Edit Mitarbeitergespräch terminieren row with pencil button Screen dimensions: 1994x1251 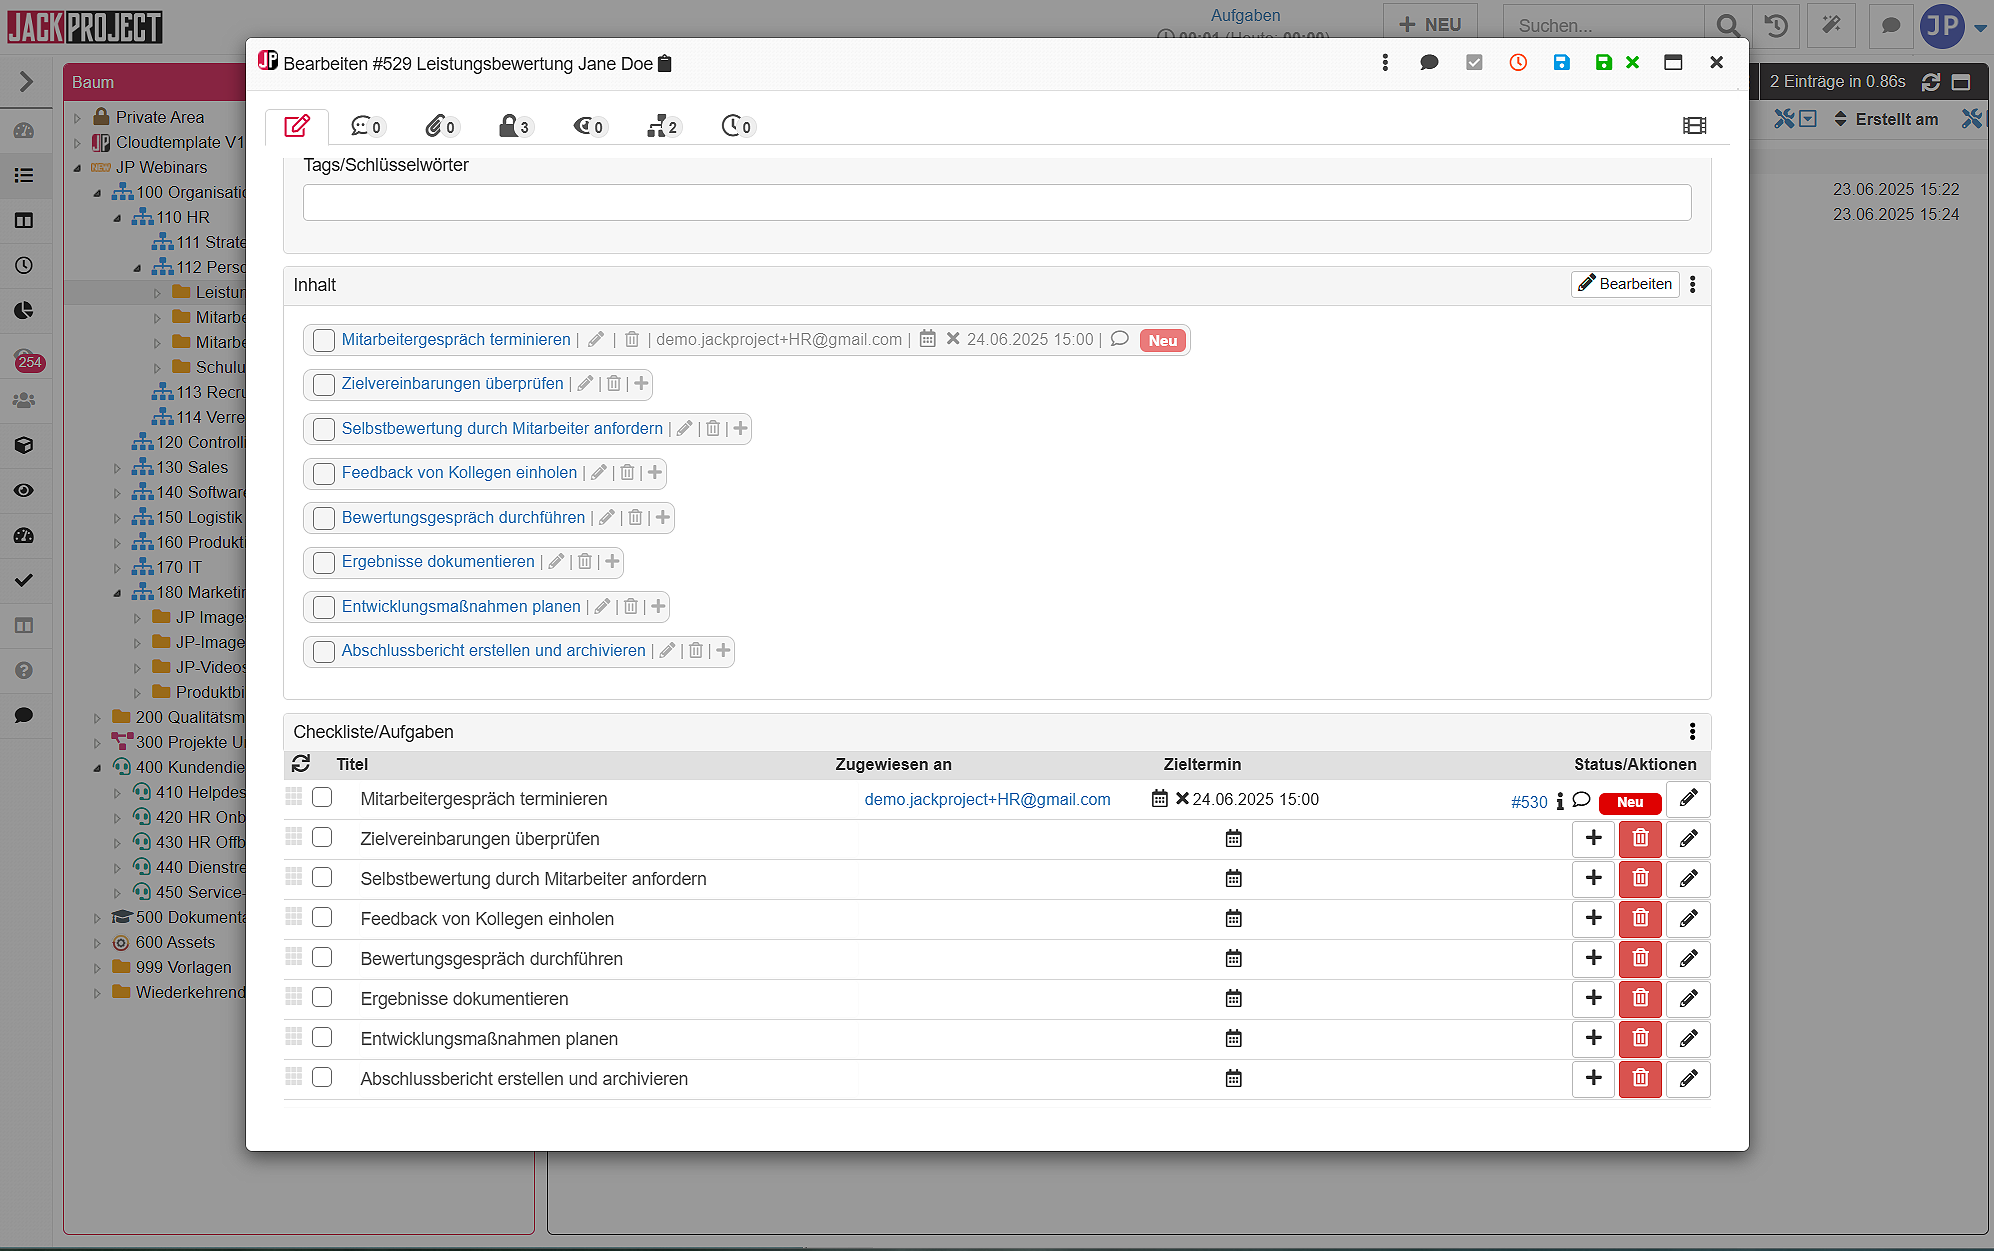click(x=1688, y=799)
